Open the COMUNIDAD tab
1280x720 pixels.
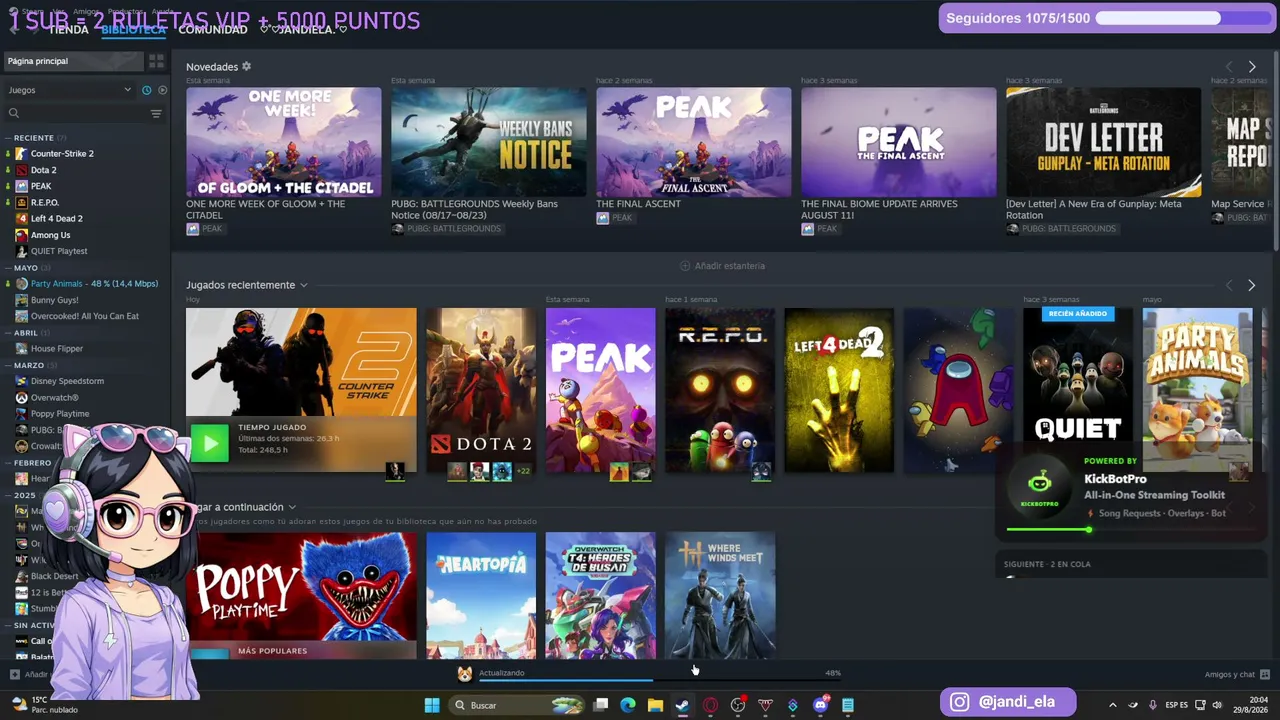tap(213, 30)
